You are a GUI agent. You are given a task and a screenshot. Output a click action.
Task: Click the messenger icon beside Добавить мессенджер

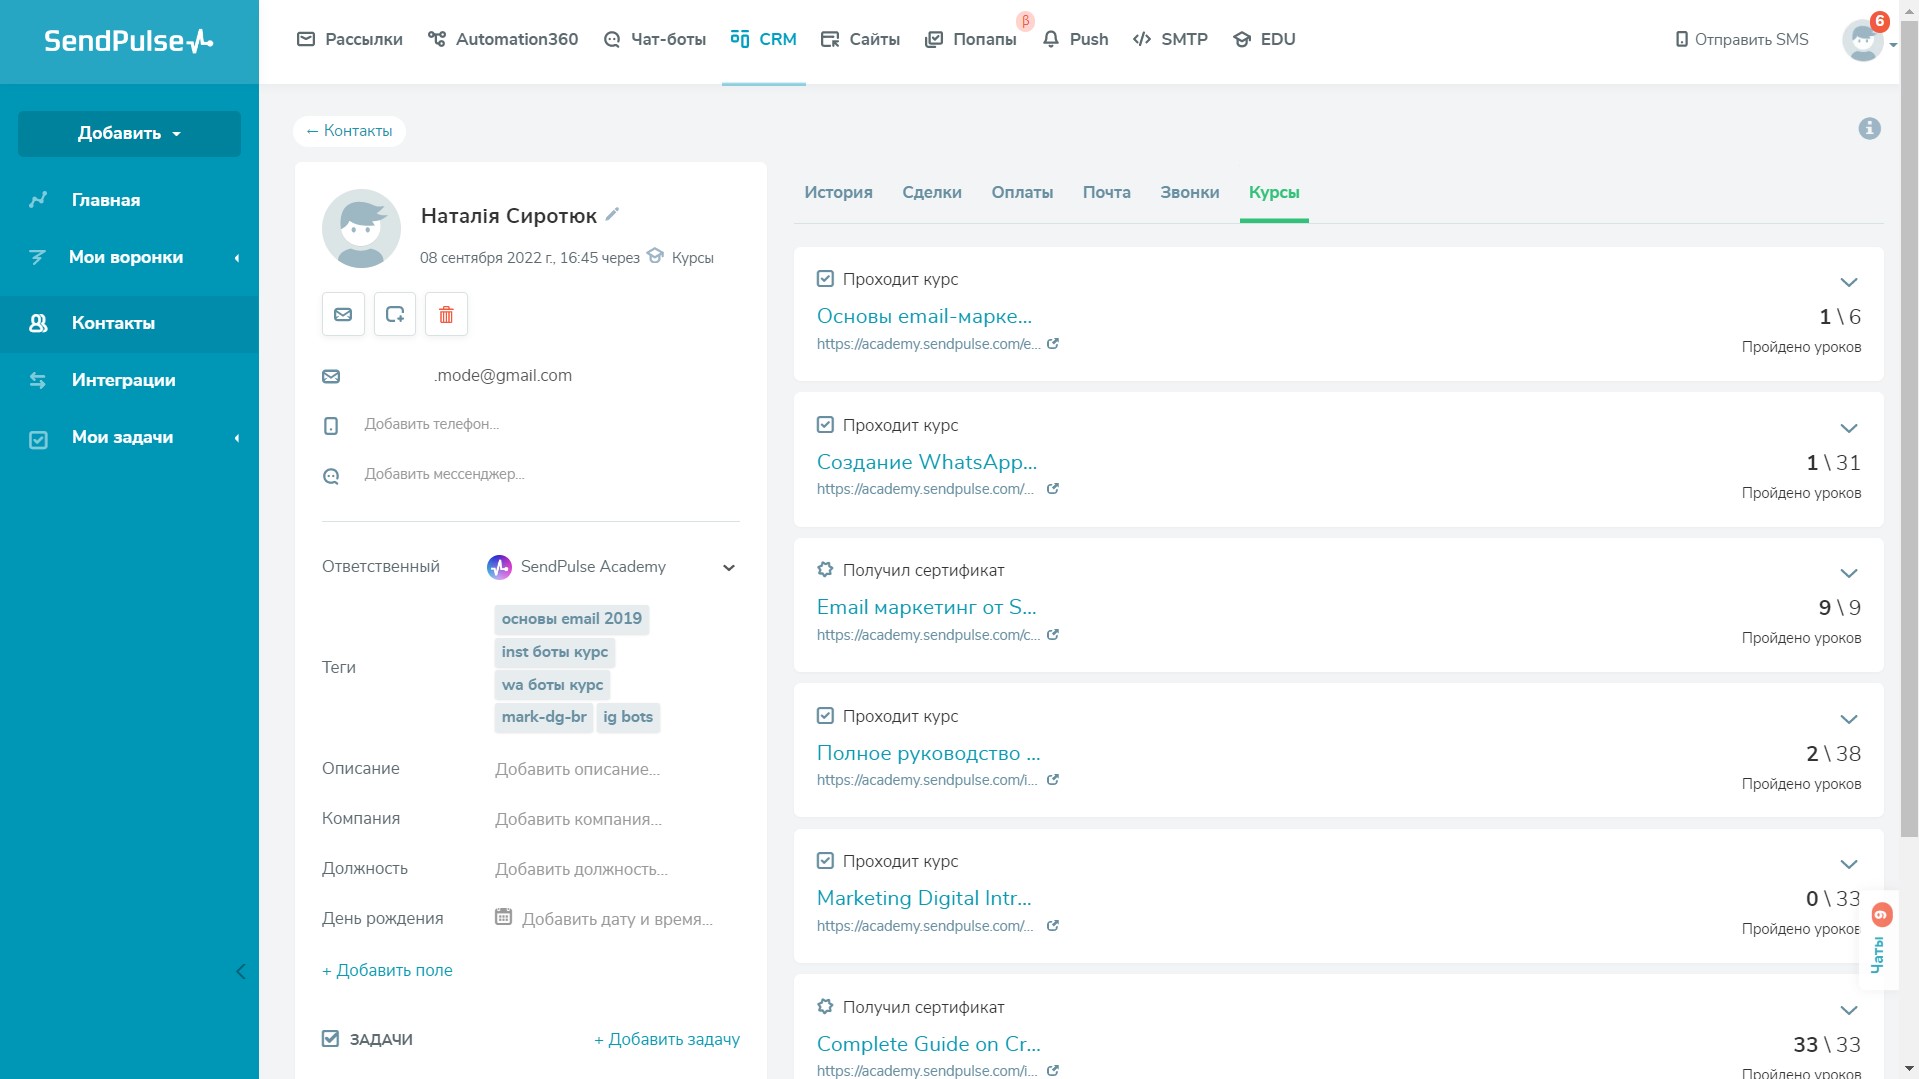point(331,476)
